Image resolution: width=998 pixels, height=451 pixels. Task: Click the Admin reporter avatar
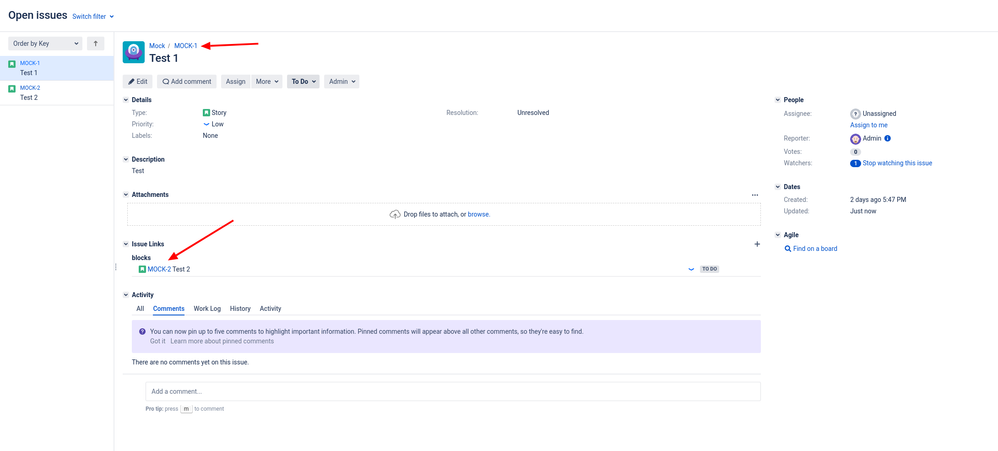(855, 138)
